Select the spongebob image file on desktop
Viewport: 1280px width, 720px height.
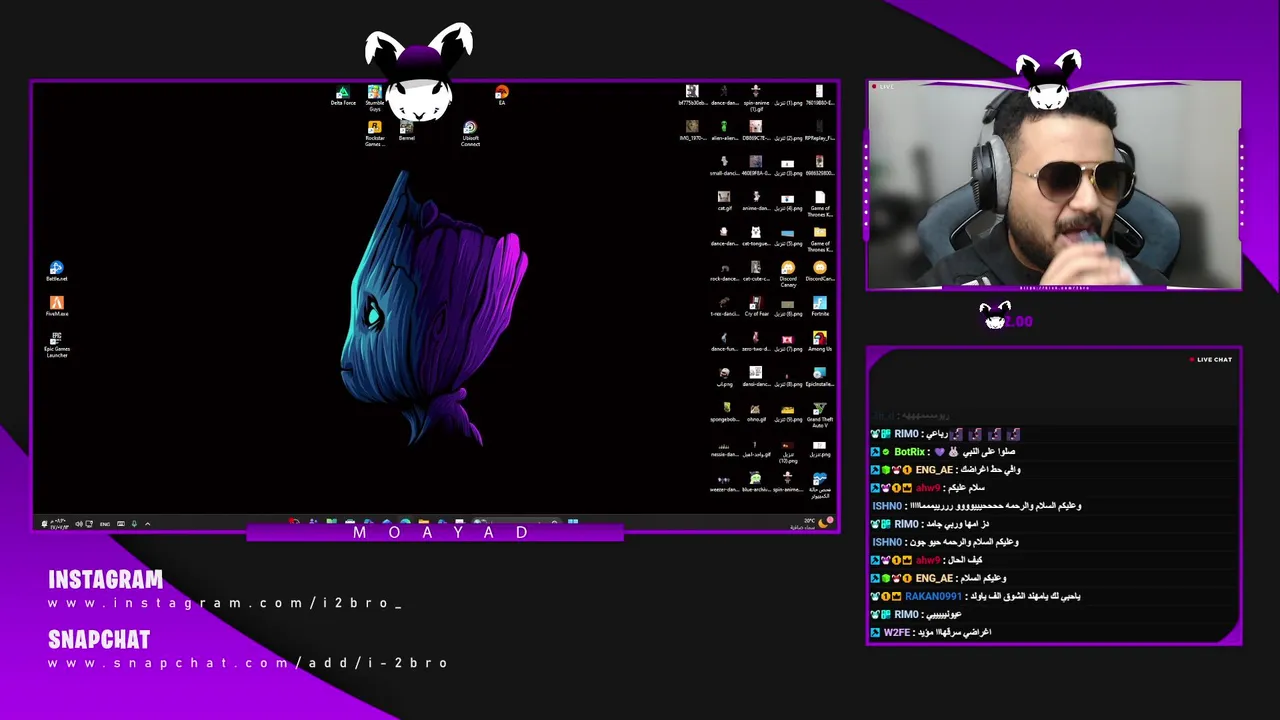tap(724, 412)
